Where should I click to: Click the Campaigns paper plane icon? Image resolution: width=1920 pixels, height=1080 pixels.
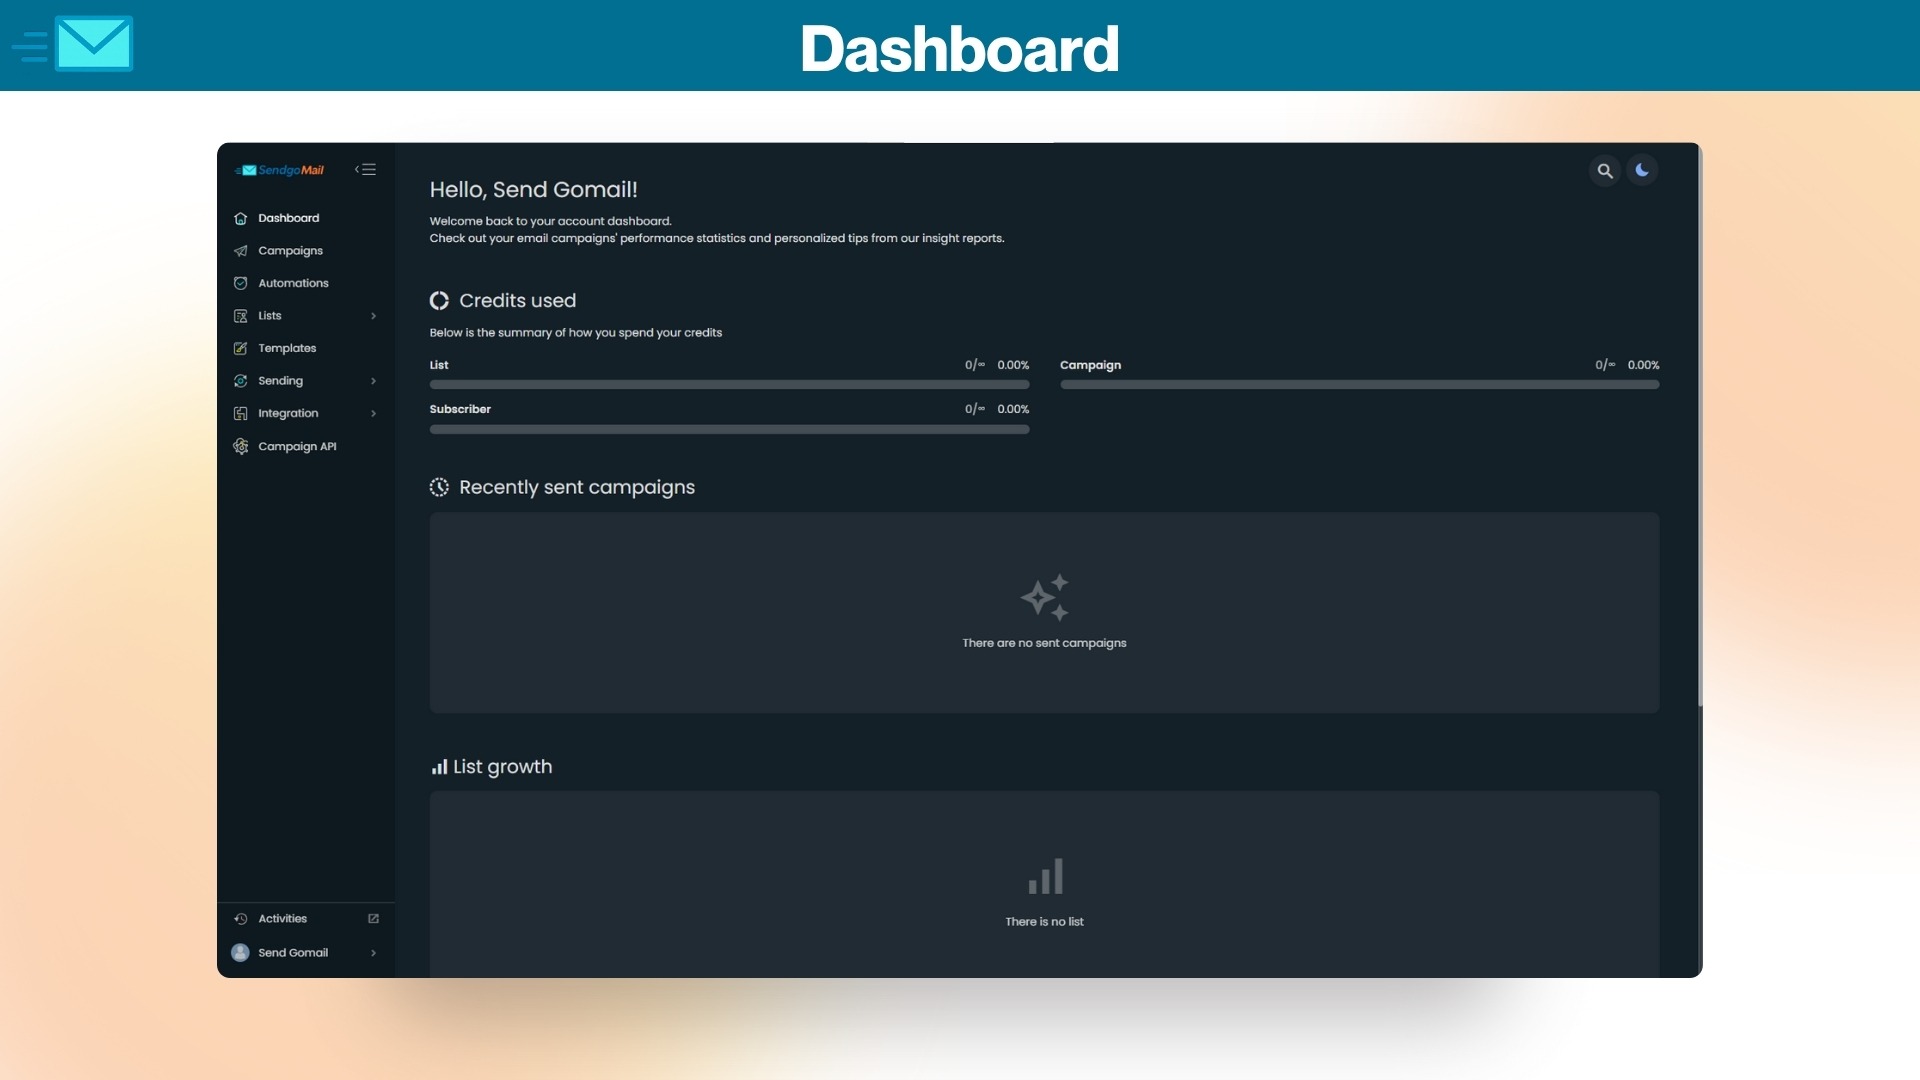click(240, 251)
